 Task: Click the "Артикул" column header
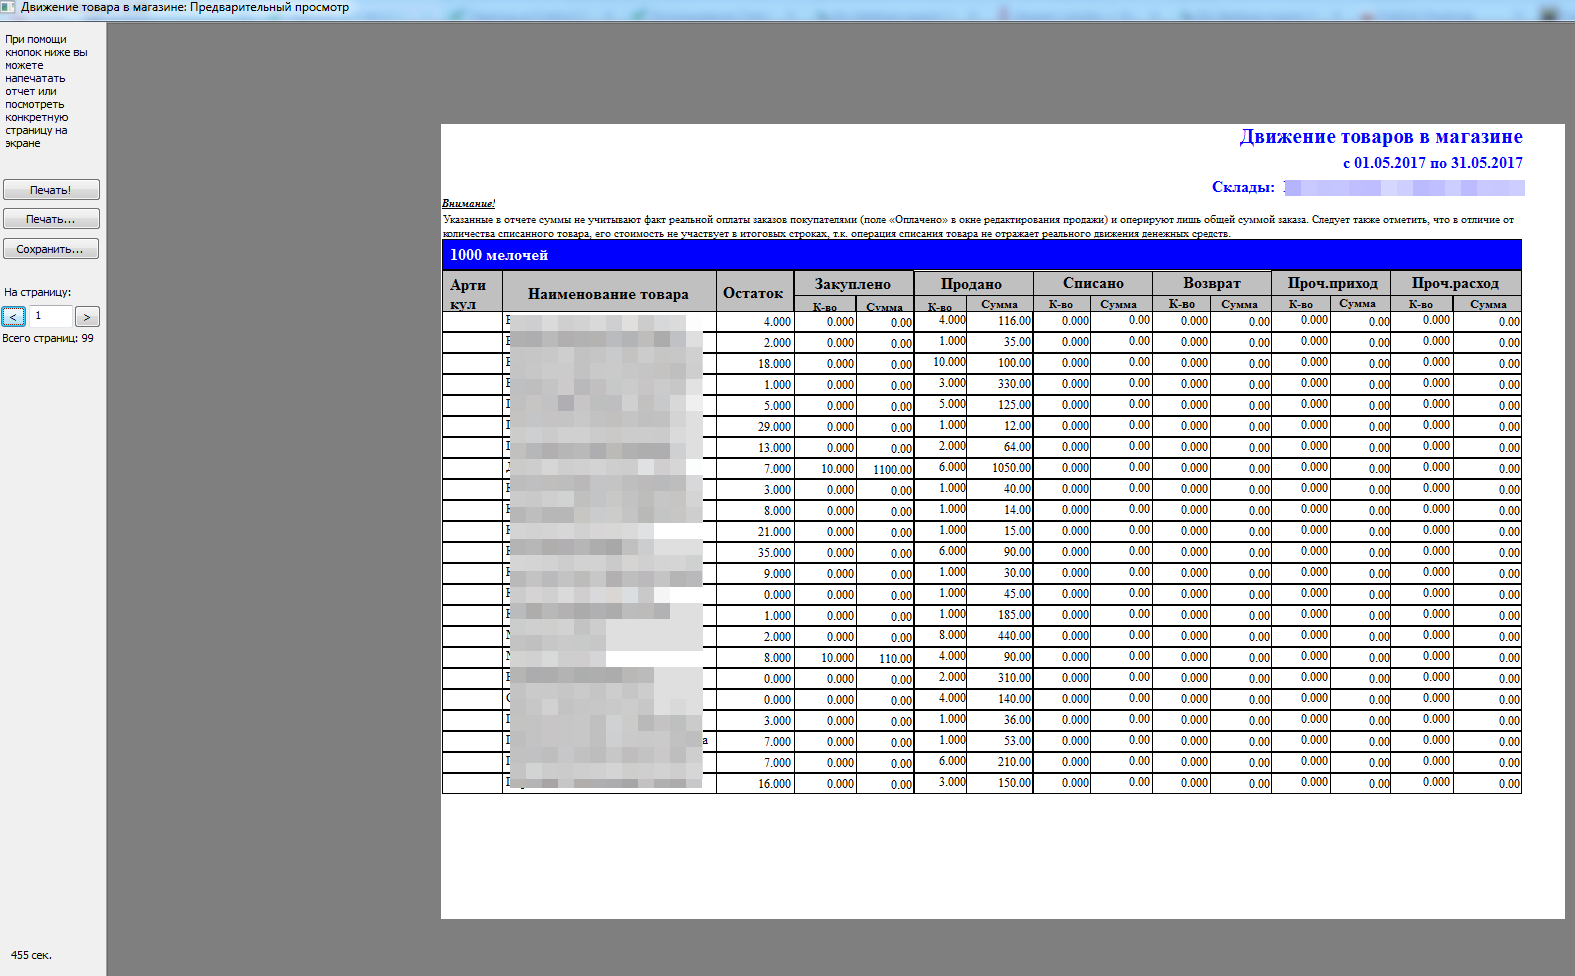click(x=472, y=293)
